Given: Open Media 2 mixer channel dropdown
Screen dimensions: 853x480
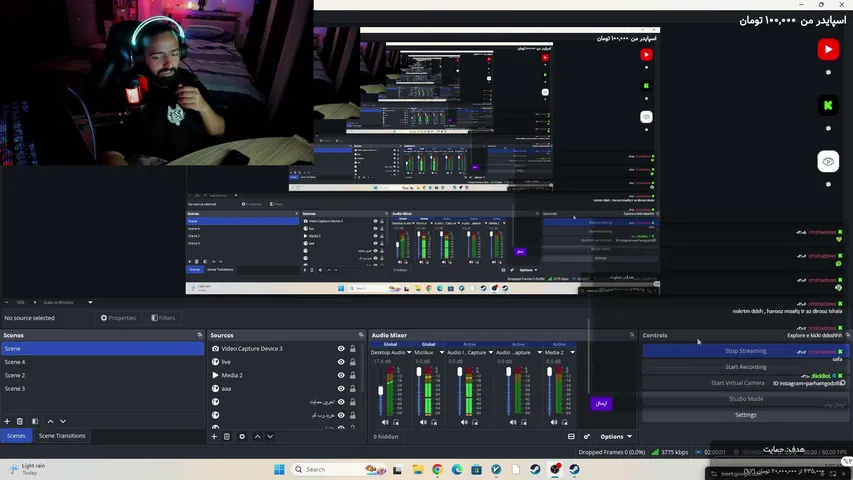Looking at the screenshot, I should tap(572, 353).
